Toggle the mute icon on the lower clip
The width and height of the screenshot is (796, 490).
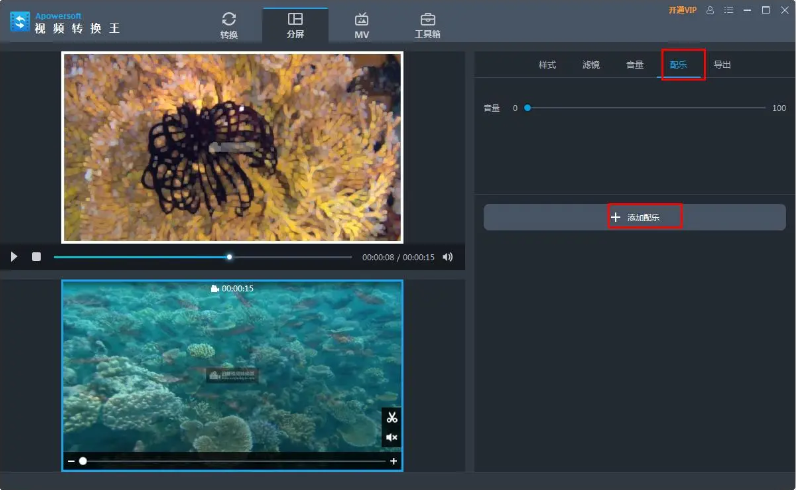coord(392,438)
